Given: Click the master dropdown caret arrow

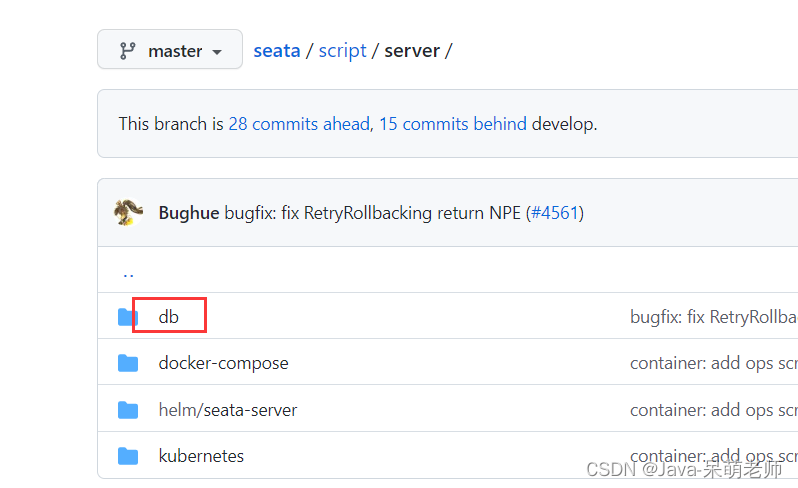Looking at the screenshot, I should coord(217,52).
